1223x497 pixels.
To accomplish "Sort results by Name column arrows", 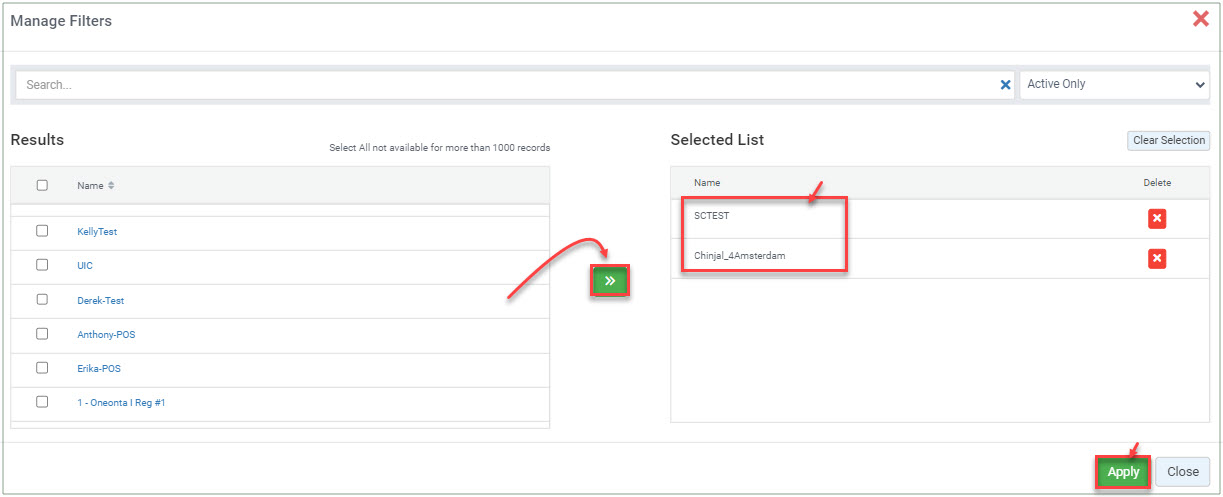I will tap(111, 185).
